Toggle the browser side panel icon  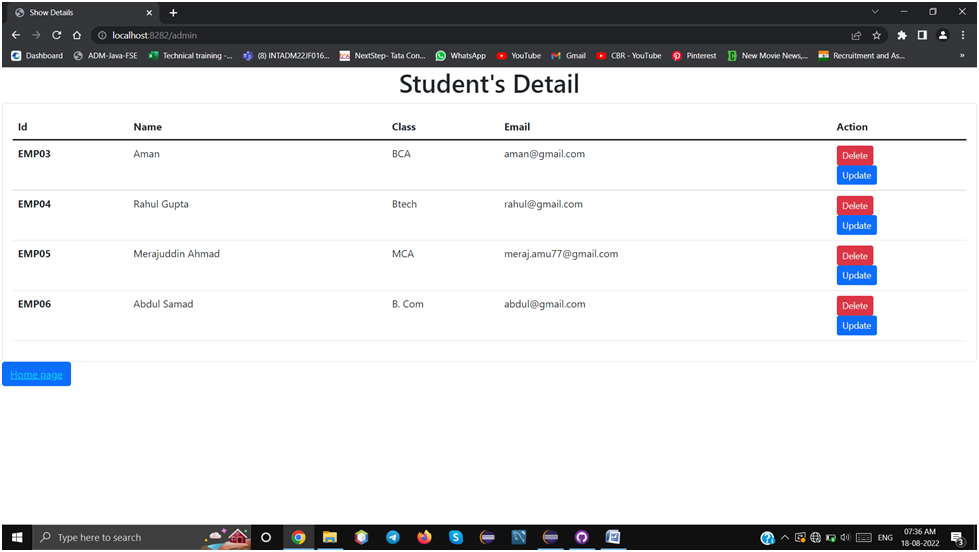[922, 36]
